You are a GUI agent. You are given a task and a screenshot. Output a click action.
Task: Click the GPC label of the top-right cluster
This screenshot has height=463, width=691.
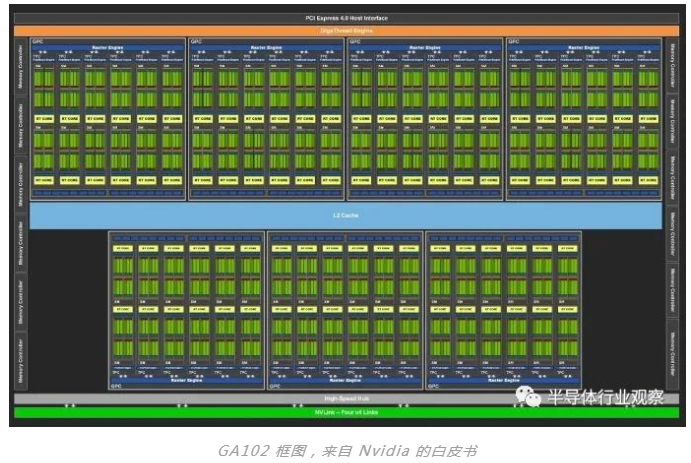coord(513,42)
